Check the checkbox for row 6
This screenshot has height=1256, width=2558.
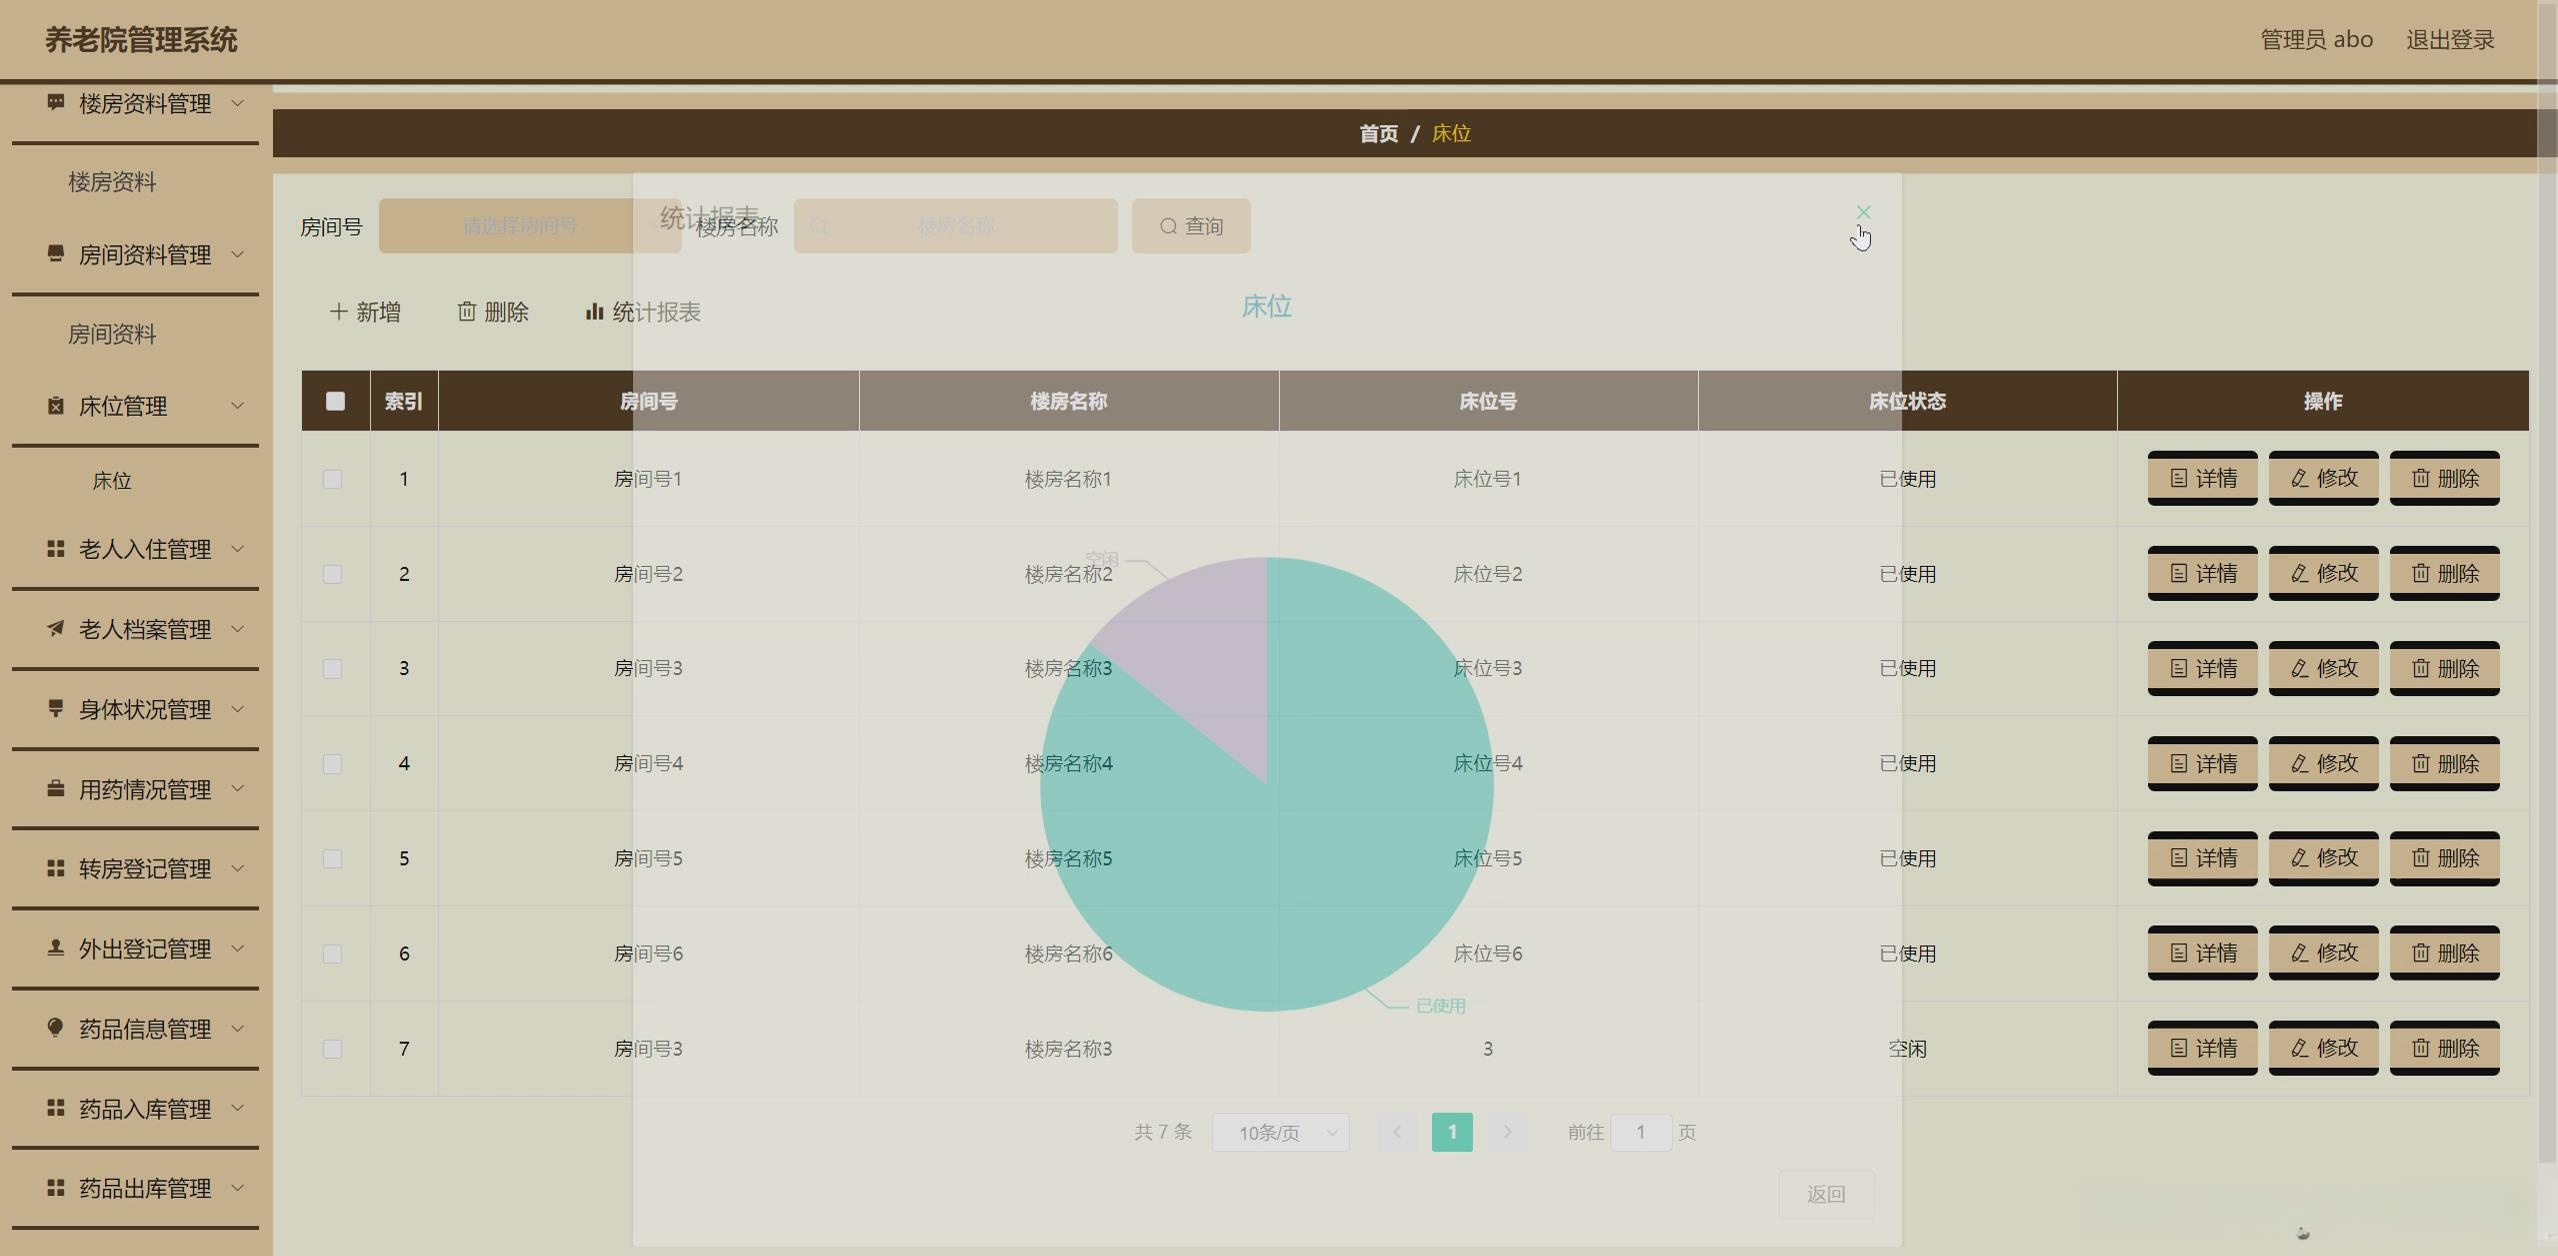click(333, 954)
